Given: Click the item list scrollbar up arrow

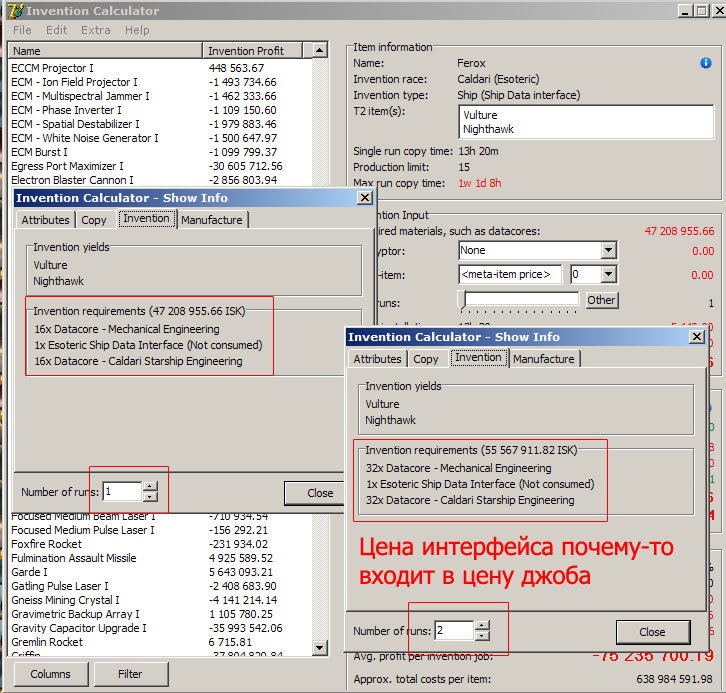Looking at the screenshot, I should tap(319, 50).
